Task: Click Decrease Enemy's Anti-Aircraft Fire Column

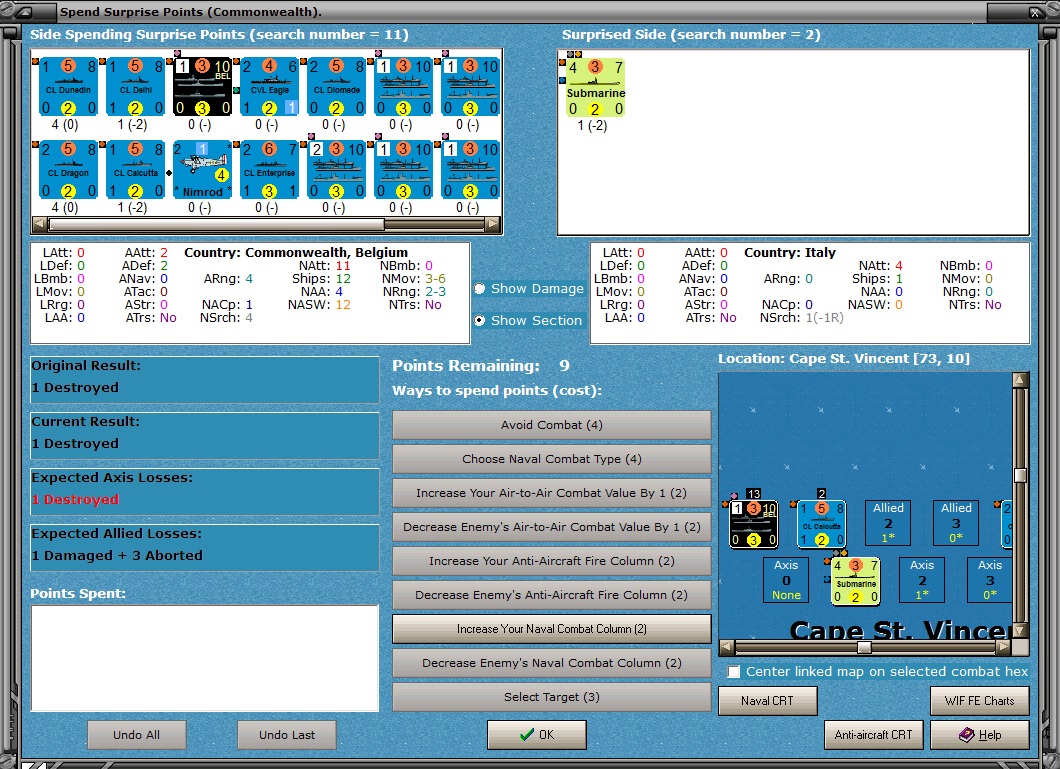Action: tap(552, 595)
